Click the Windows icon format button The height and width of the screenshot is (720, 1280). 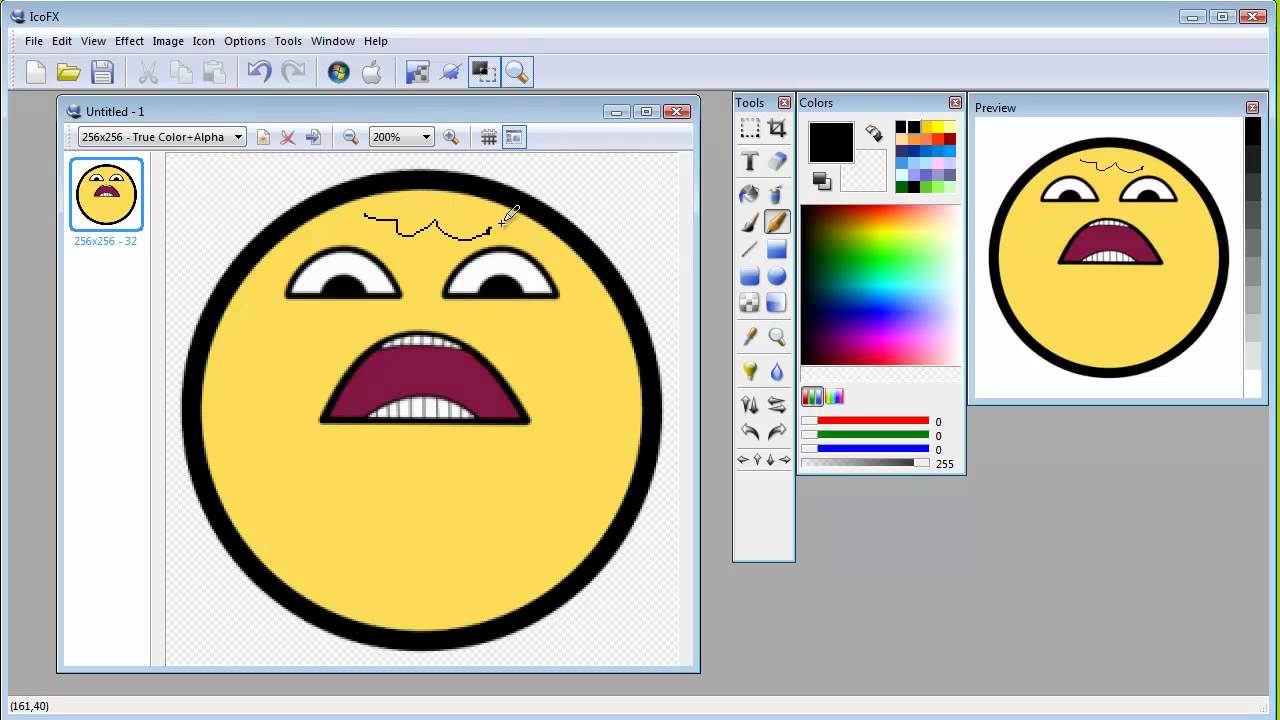(338, 71)
